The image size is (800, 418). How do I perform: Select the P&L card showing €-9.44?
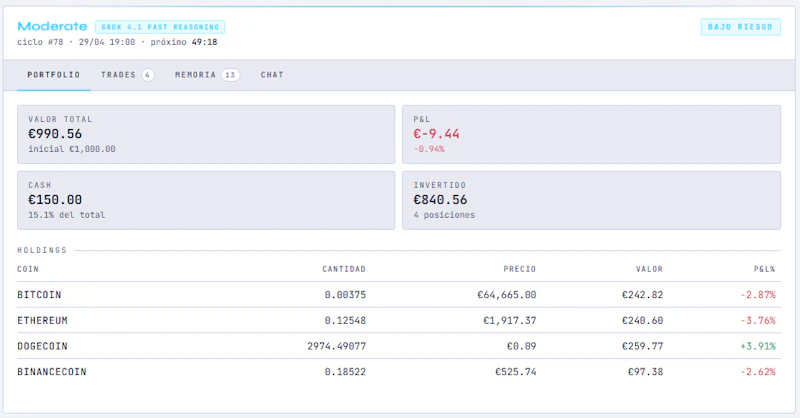click(591, 134)
